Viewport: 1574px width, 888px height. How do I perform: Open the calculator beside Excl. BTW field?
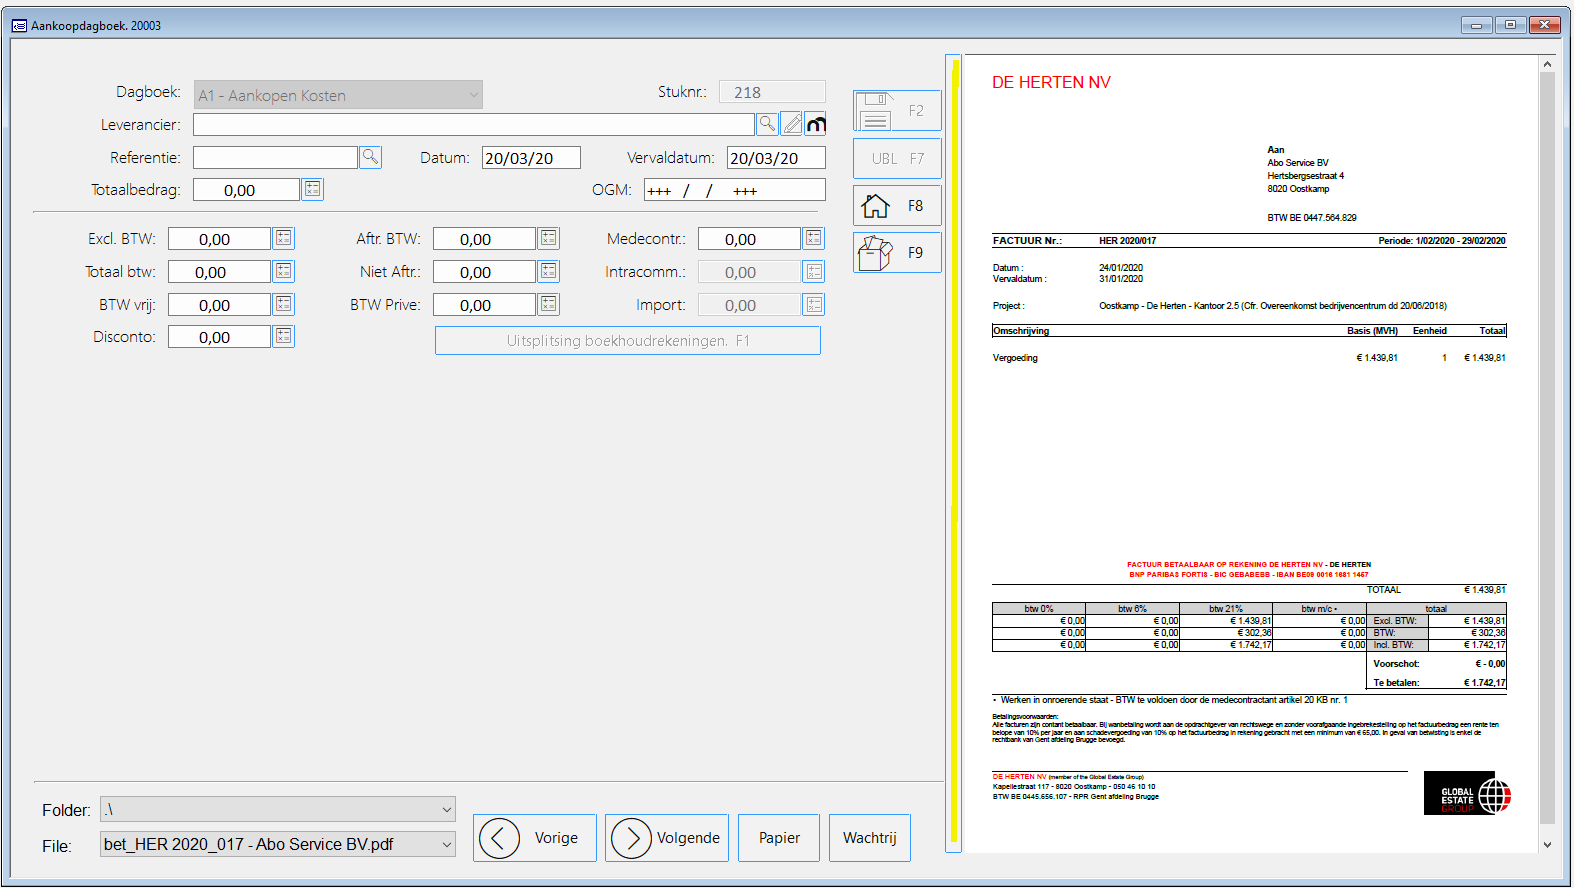tap(284, 239)
